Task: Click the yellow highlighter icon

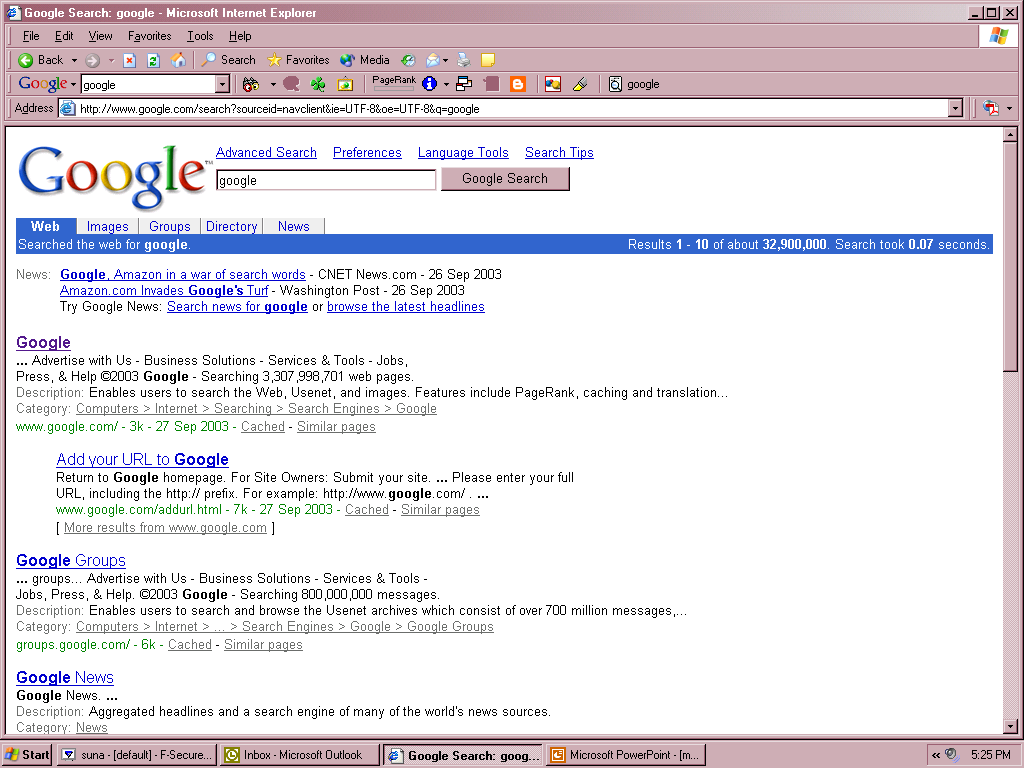Action: [x=580, y=84]
